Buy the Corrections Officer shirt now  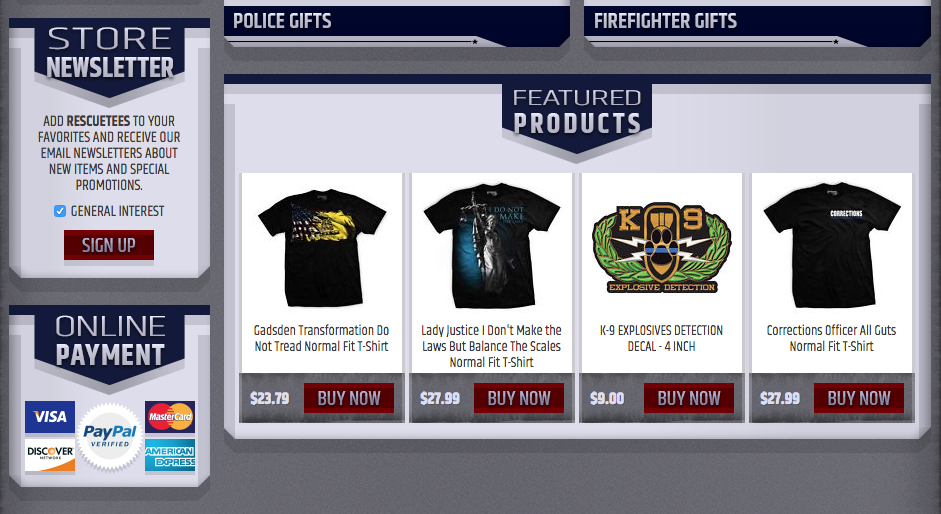pyautogui.click(x=859, y=398)
